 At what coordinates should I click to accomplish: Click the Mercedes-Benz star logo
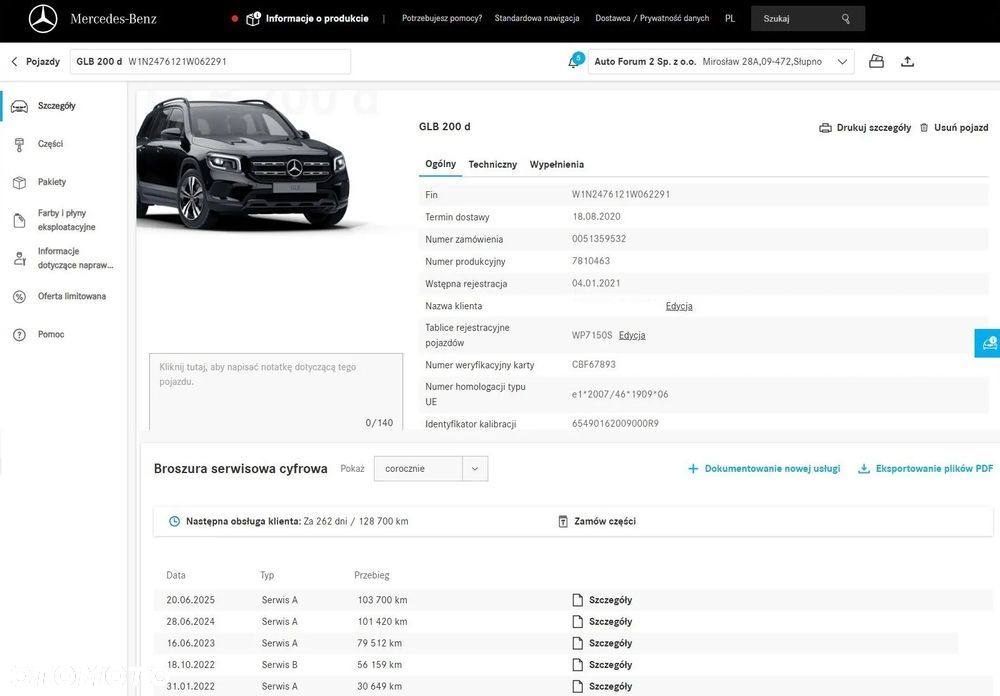coord(43,20)
